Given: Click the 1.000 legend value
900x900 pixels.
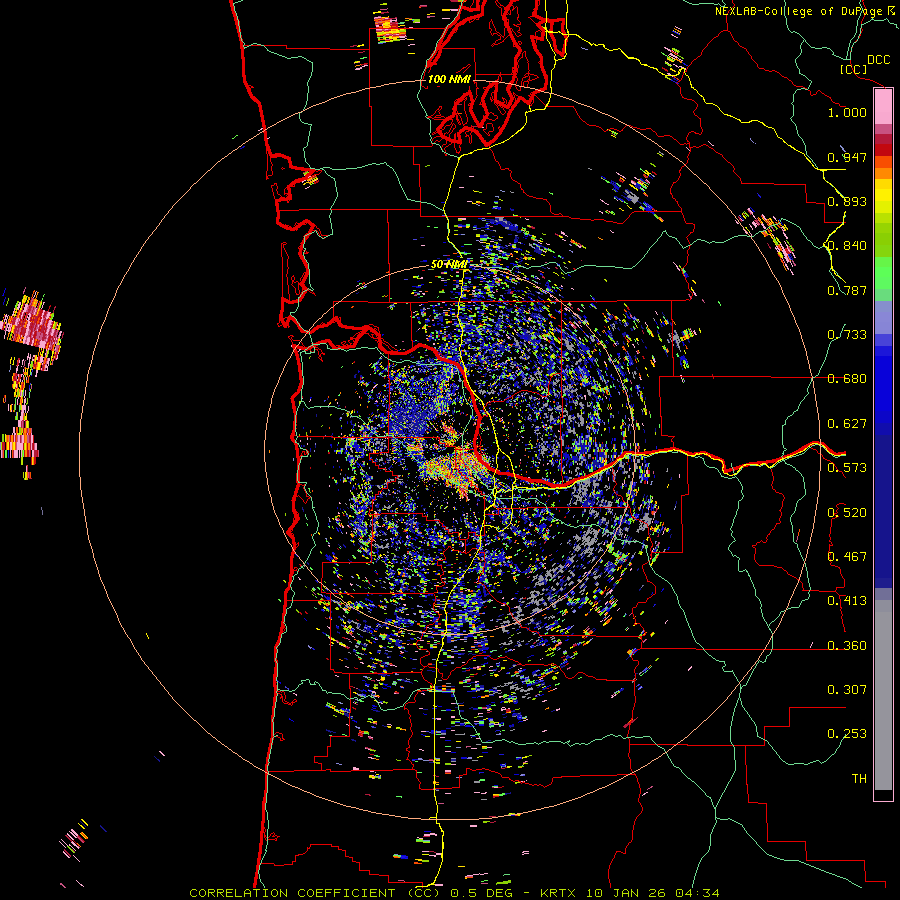Looking at the screenshot, I should 847,112.
